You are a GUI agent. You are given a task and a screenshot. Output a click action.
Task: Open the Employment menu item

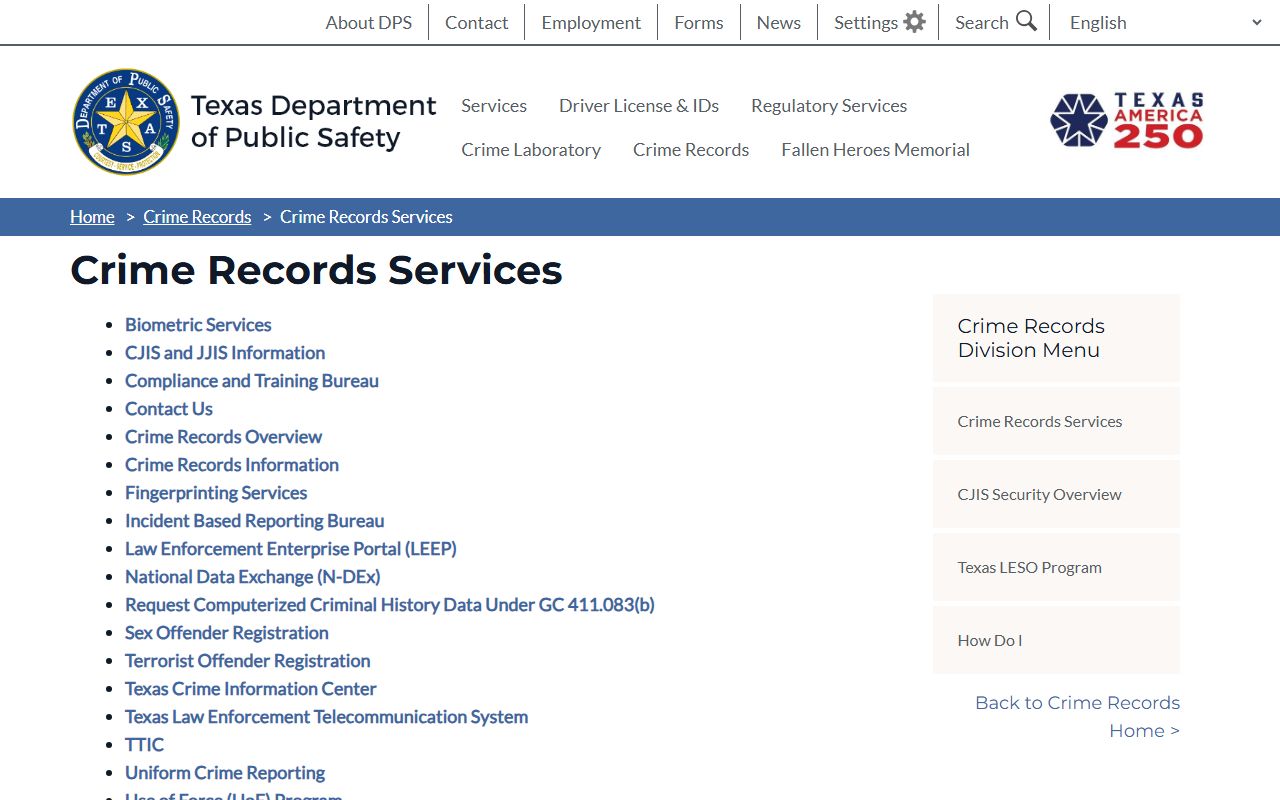tap(591, 22)
